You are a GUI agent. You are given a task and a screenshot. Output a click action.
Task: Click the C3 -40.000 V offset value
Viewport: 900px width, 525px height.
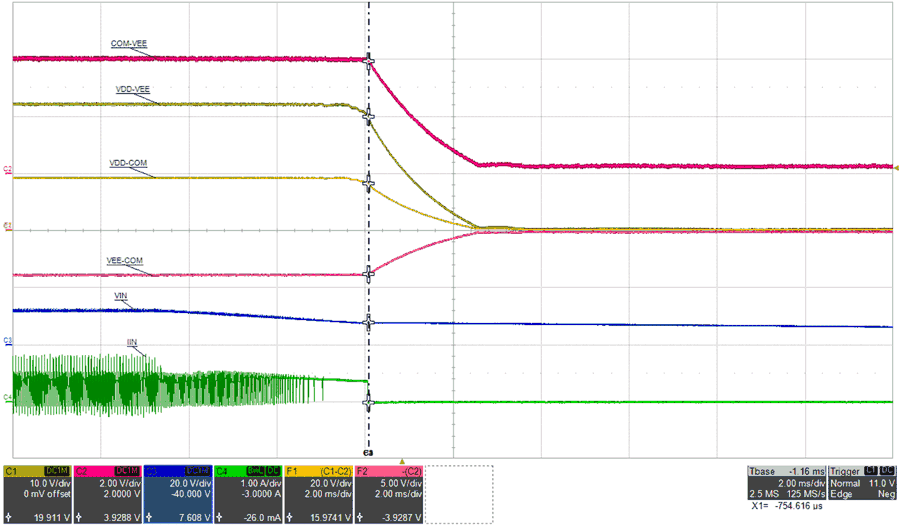pos(192,493)
